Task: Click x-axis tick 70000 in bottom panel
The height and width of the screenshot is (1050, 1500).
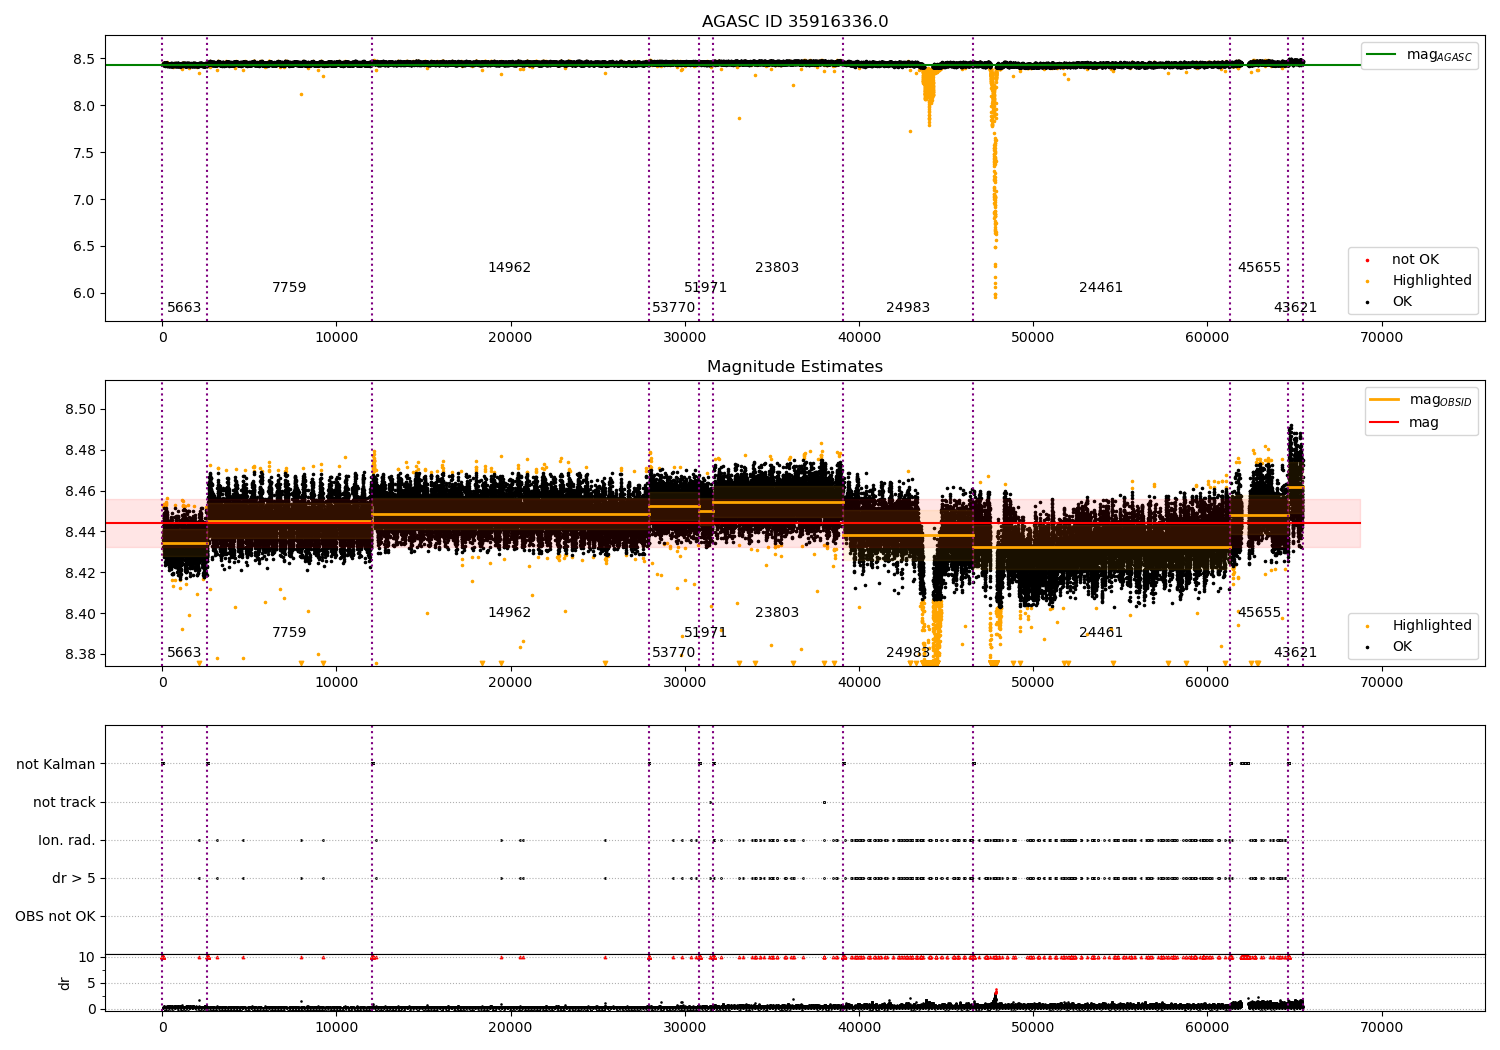Action: point(1382,1028)
